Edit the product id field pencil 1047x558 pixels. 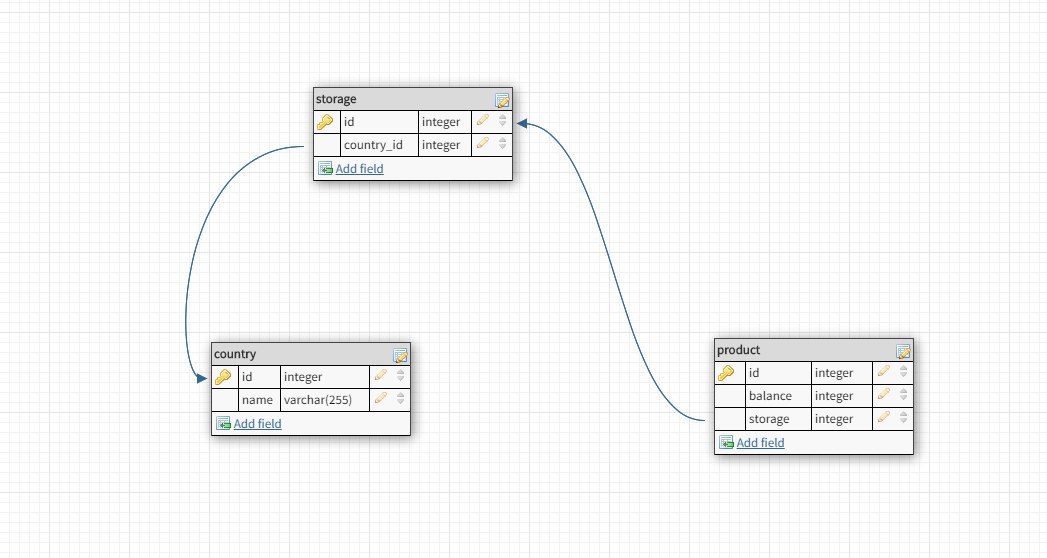tap(883, 371)
